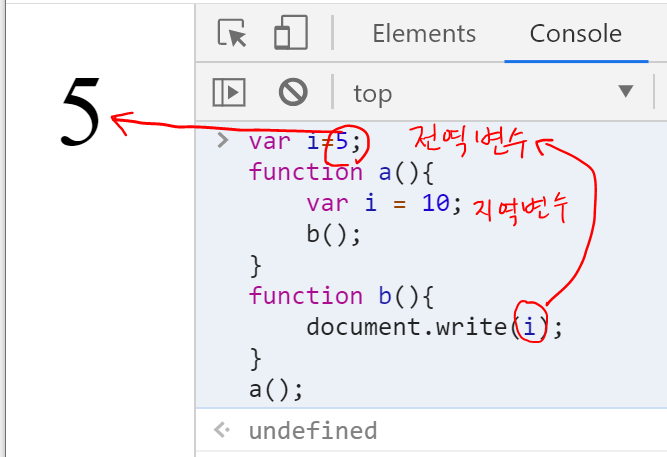Image resolution: width=667 pixels, height=457 pixels.
Task: Click the 'function b(){' code line
Action: pyautogui.click(x=341, y=296)
